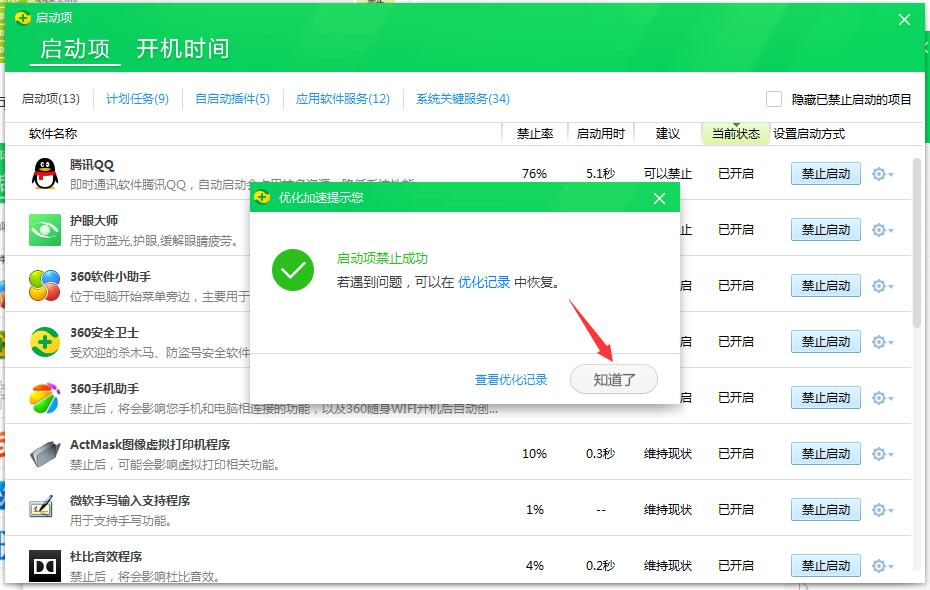The height and width of the screenshot is (590, 930).
Task: Click 启动项禁止成功 message text
Action: (x=383, y=259)
